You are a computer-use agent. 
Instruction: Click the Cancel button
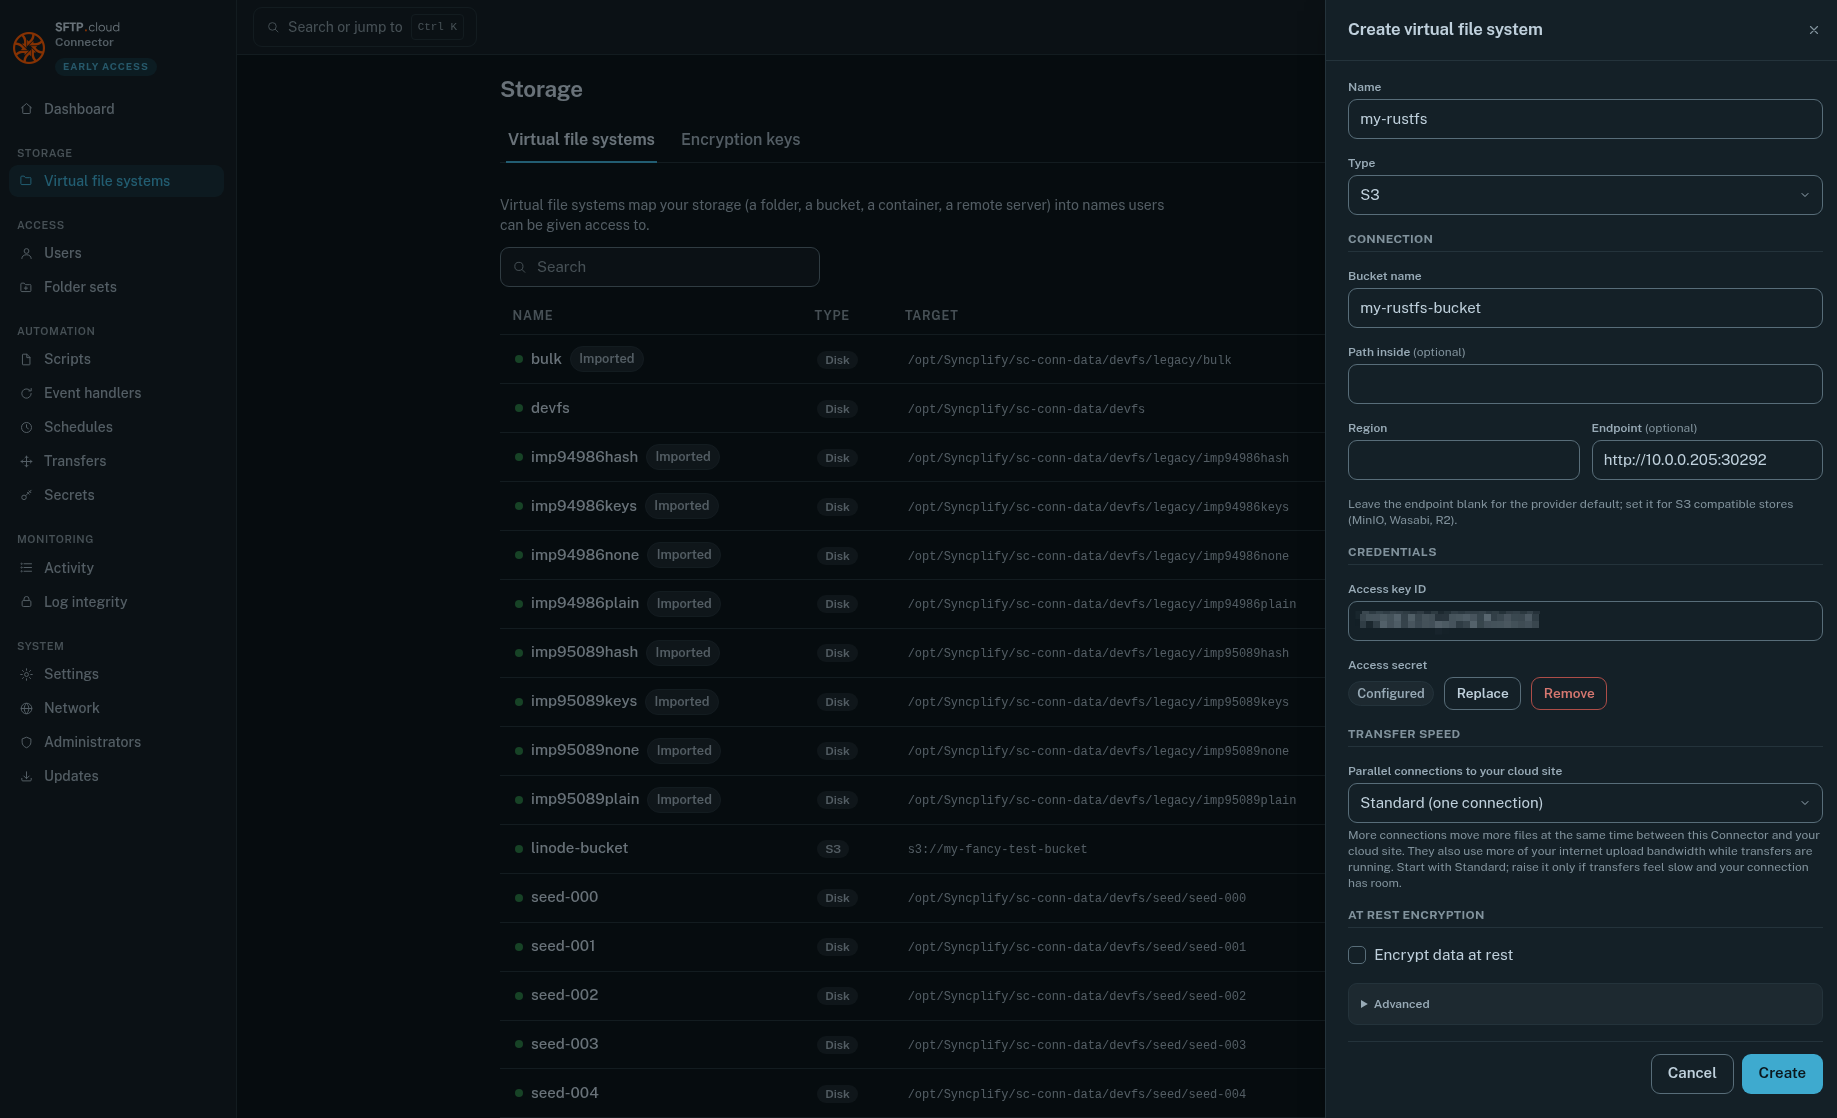tap(1691, 1073)
